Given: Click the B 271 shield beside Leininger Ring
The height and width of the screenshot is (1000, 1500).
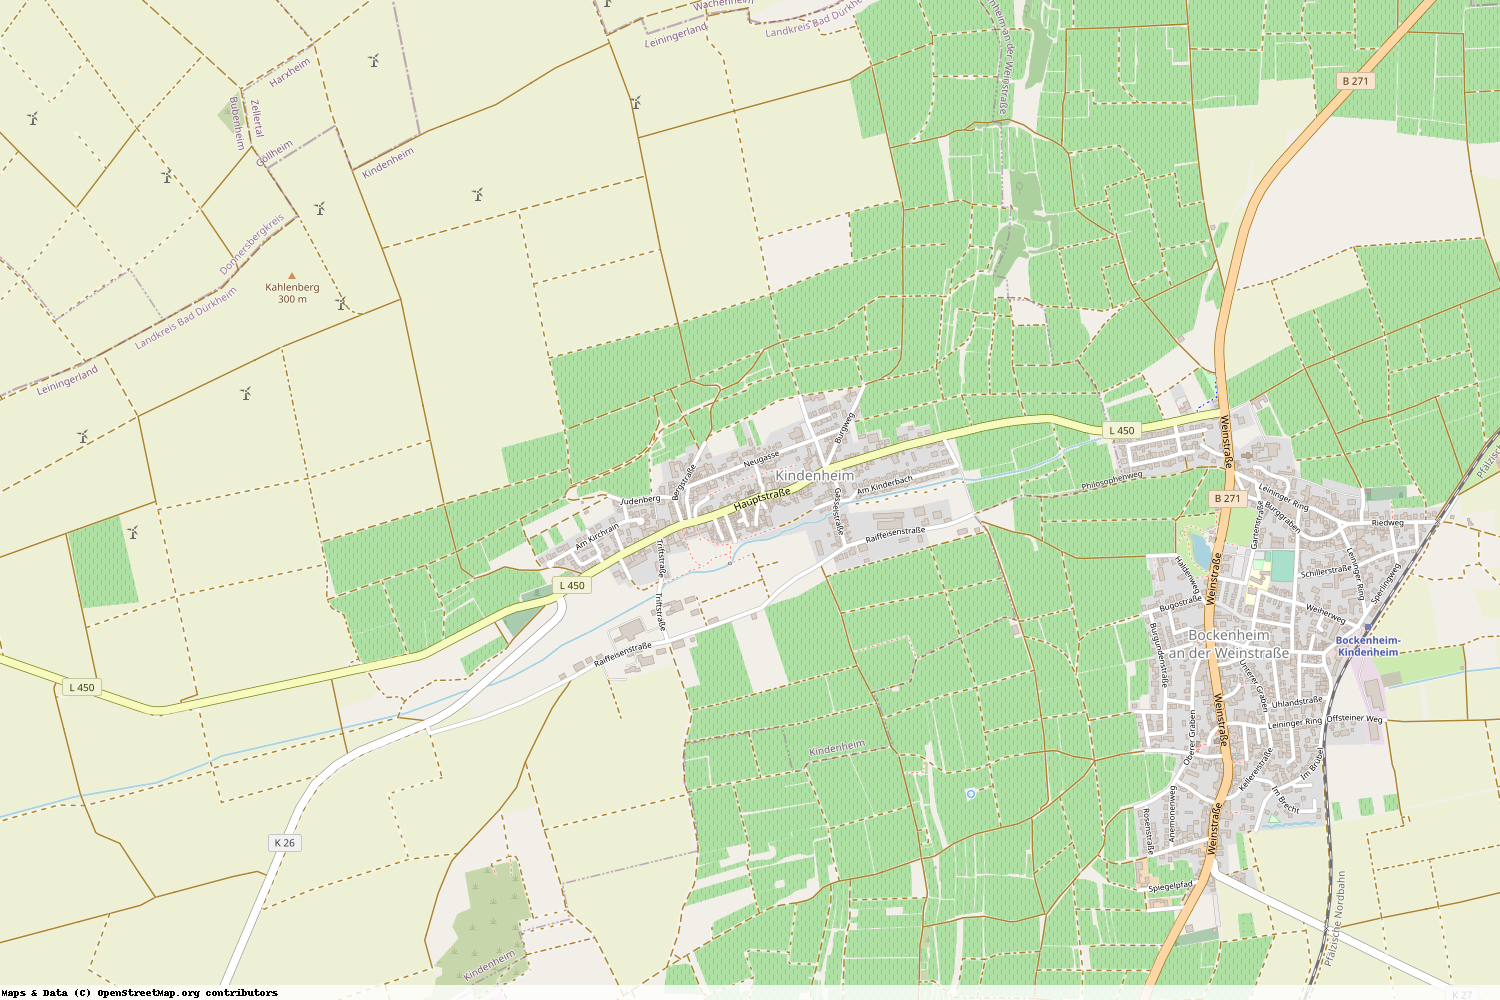Looking at the screenshot, I should pos(1227,498).
